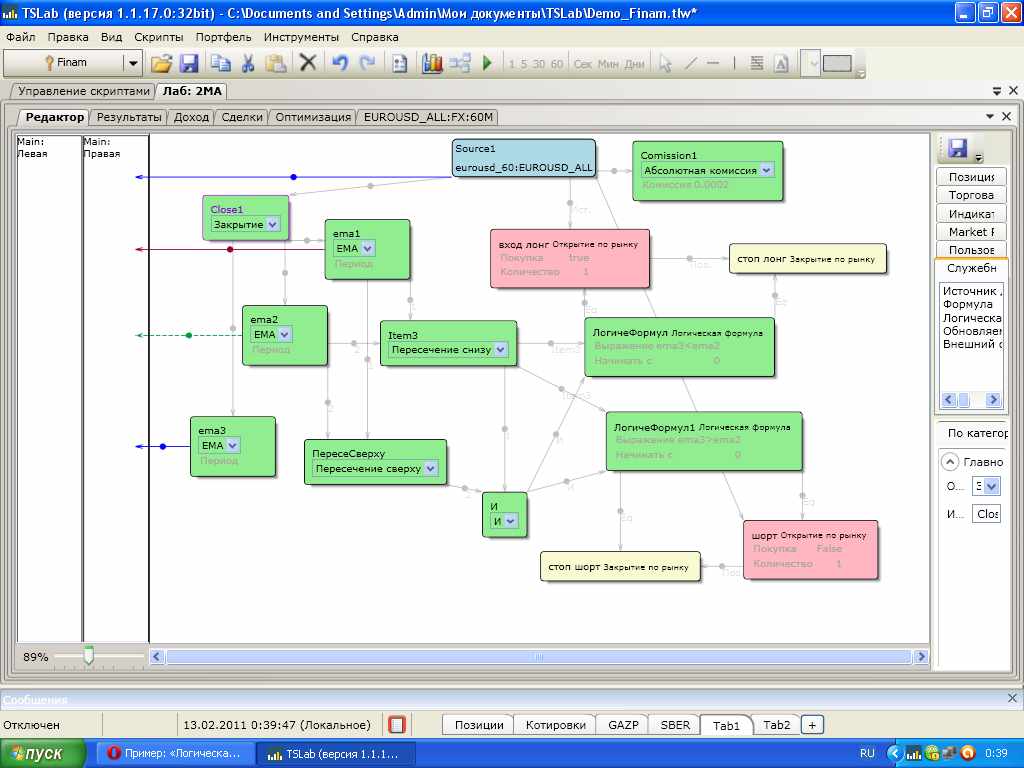Add a new bottom tab with plus button

click(812, 725)
